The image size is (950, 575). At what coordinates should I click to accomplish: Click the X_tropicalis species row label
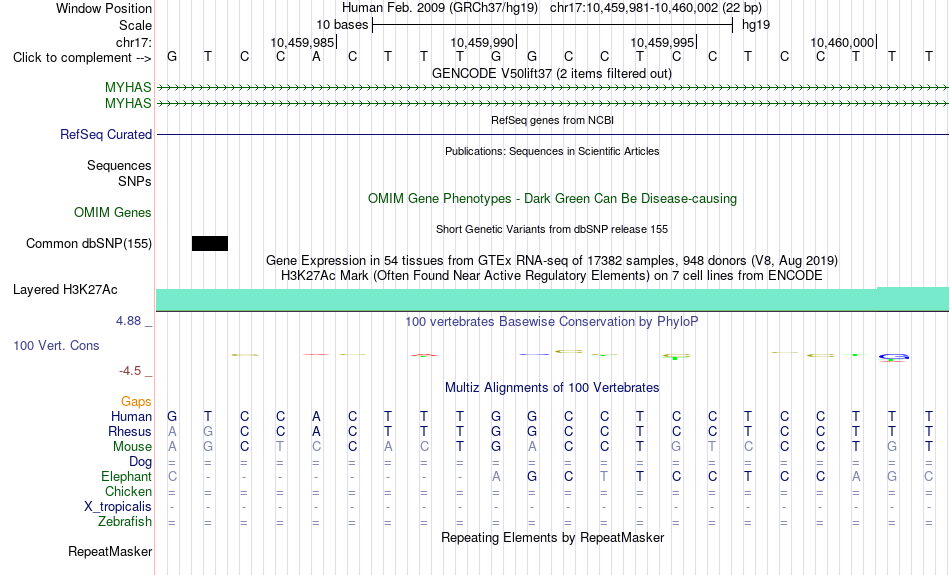pyautogui.click(x=118, y=507)
